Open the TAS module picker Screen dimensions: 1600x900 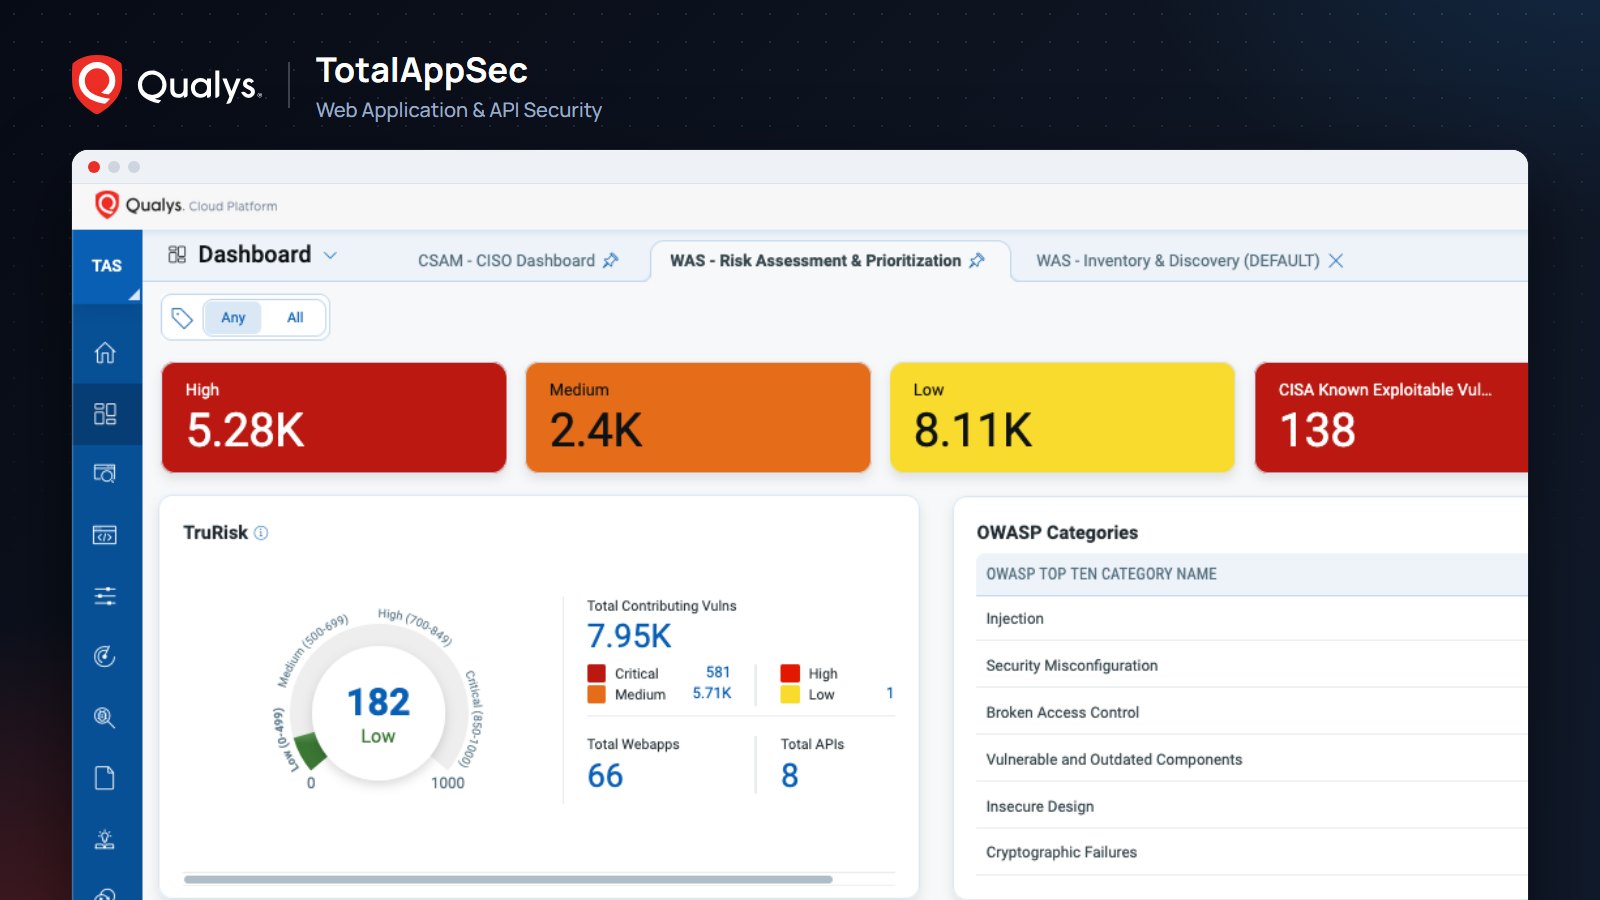click(107, 266)
